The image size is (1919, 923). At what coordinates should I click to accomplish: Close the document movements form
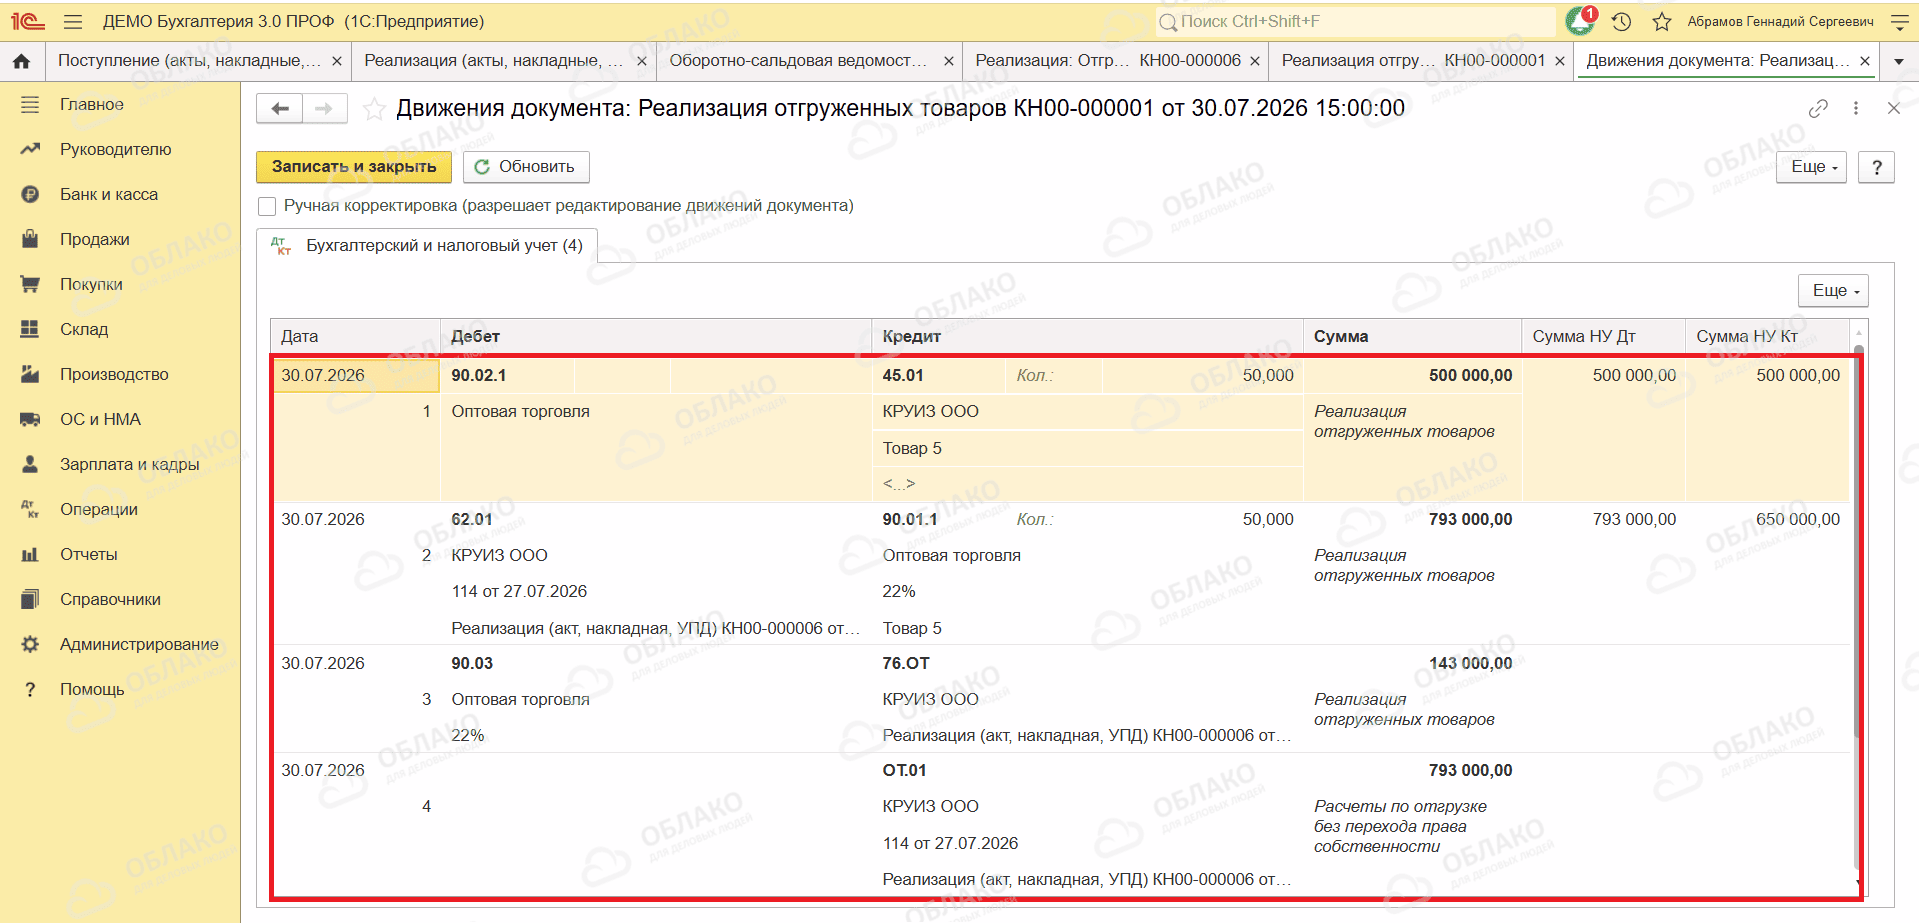(1893, 108)
